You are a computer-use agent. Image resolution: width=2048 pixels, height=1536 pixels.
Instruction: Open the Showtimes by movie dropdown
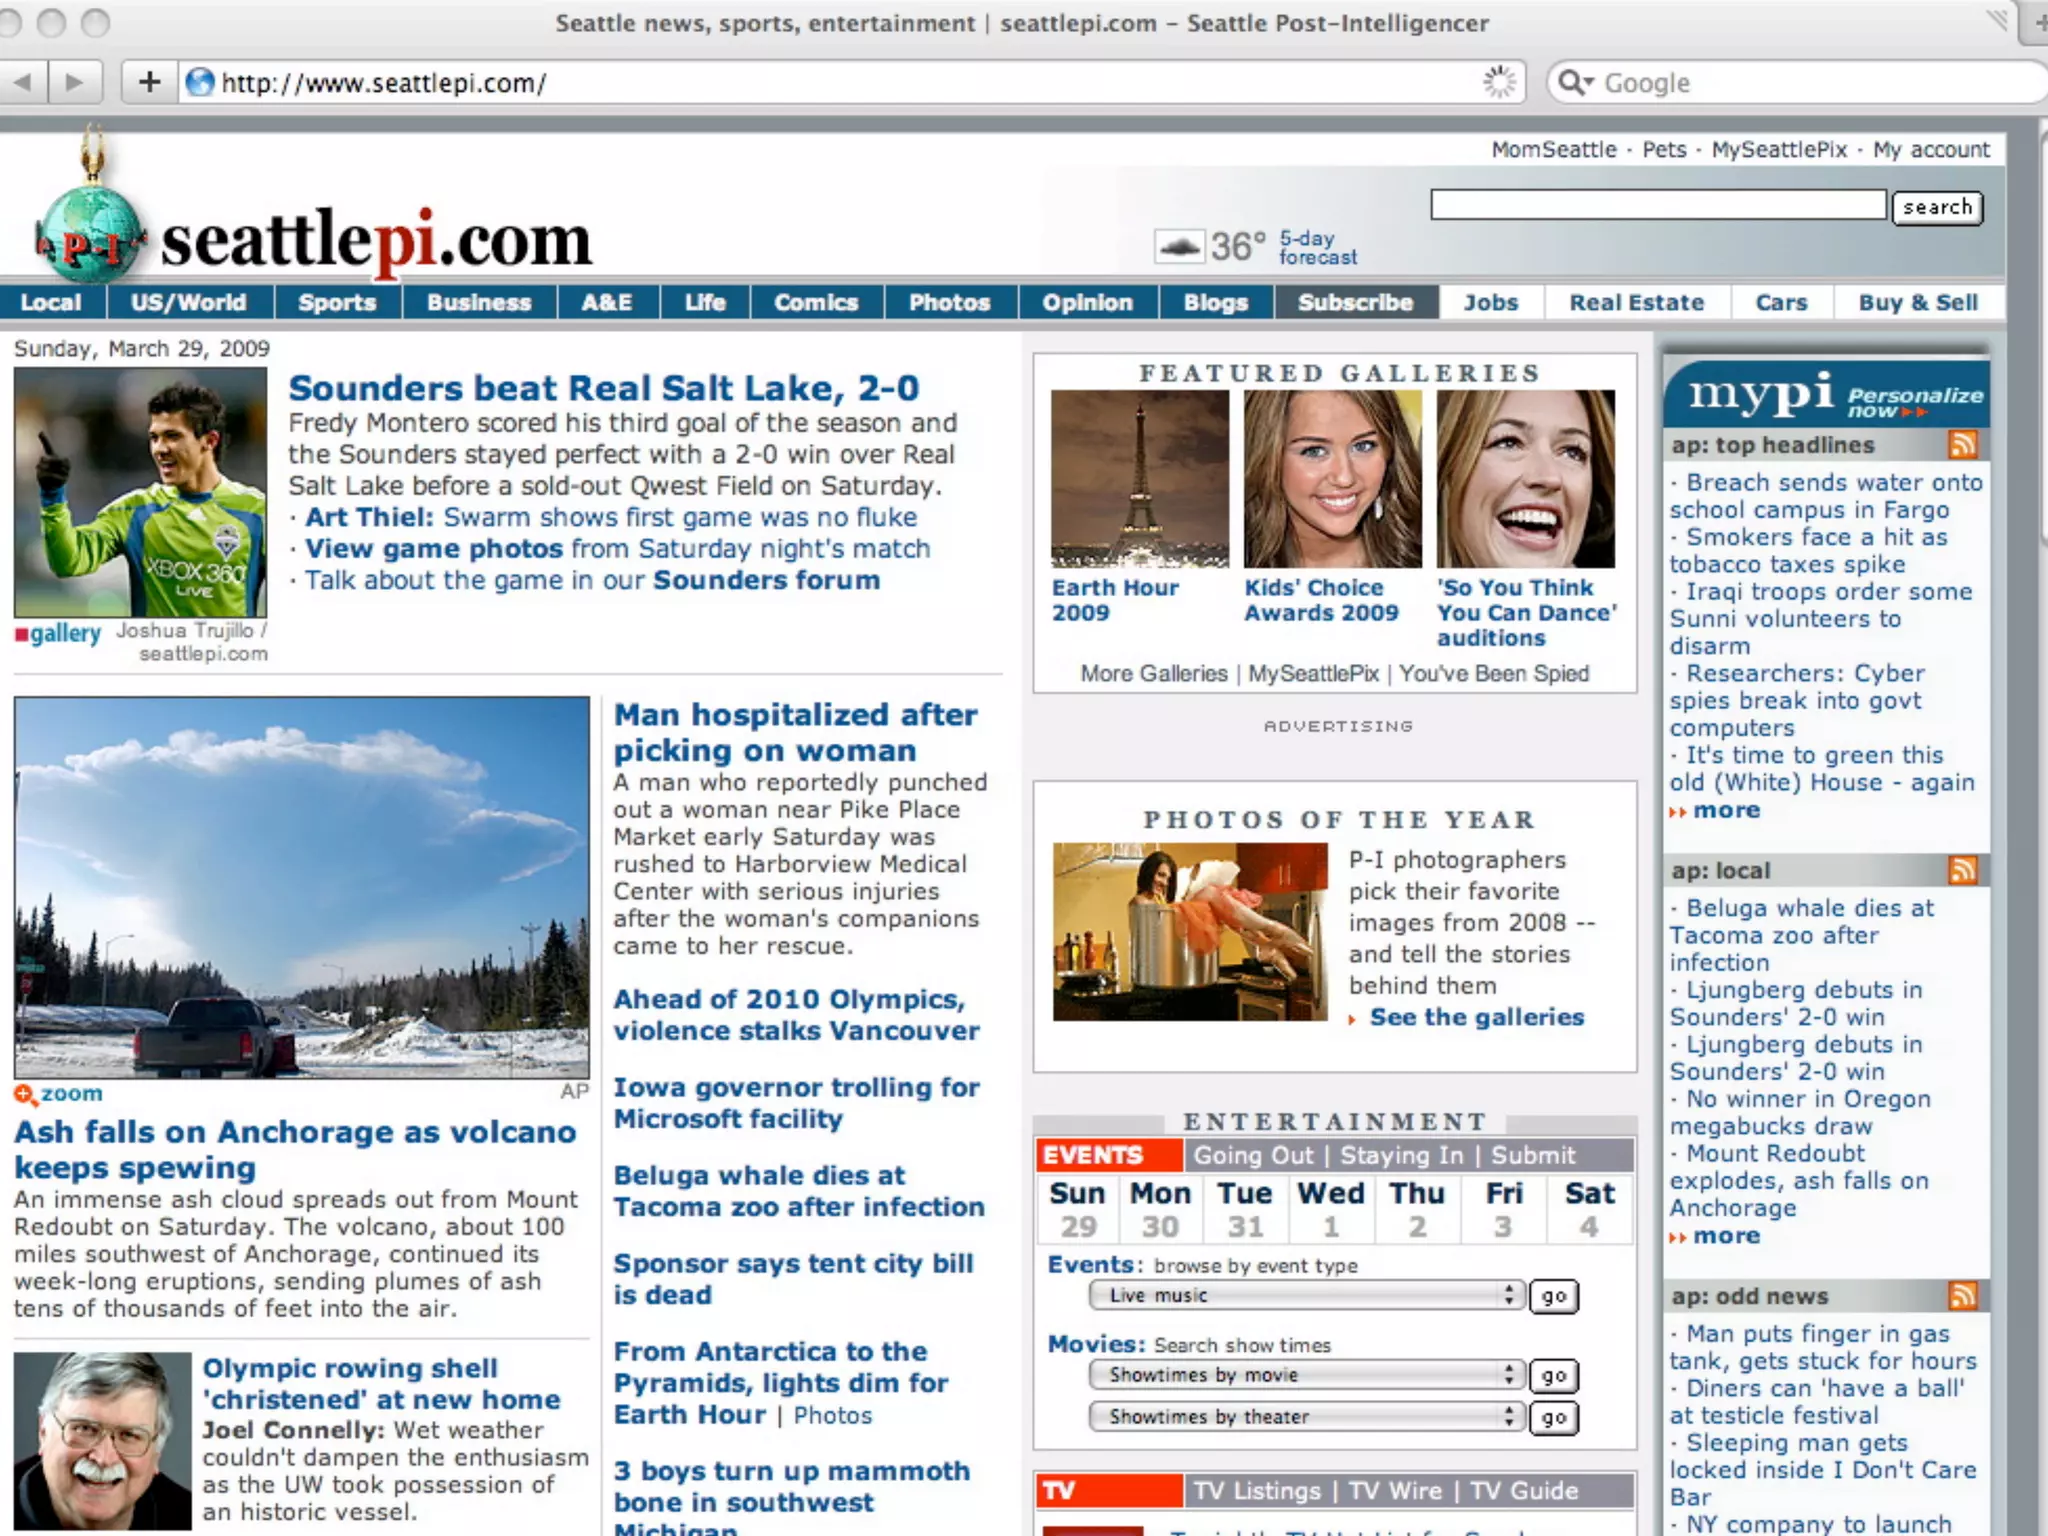(x=1306, y=1376)
